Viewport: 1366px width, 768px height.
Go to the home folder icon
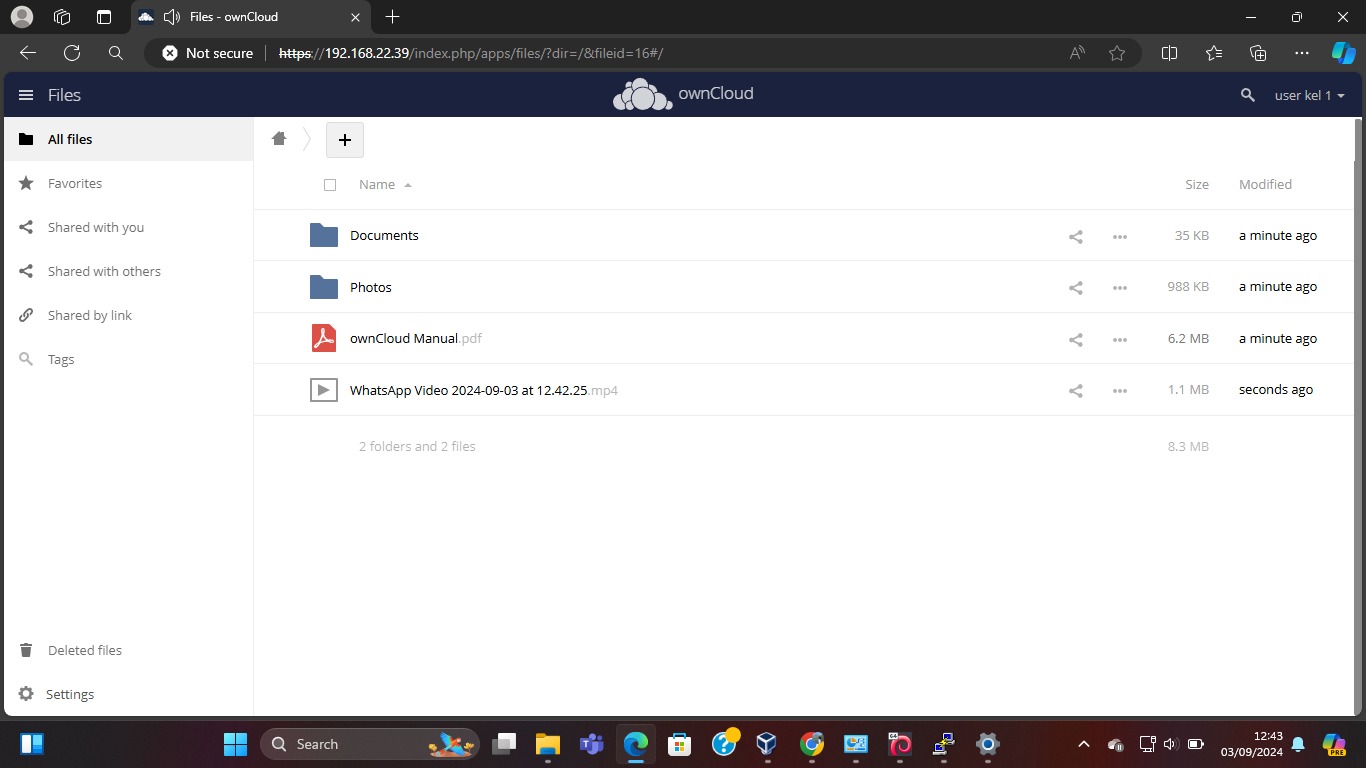coord(279,139)
